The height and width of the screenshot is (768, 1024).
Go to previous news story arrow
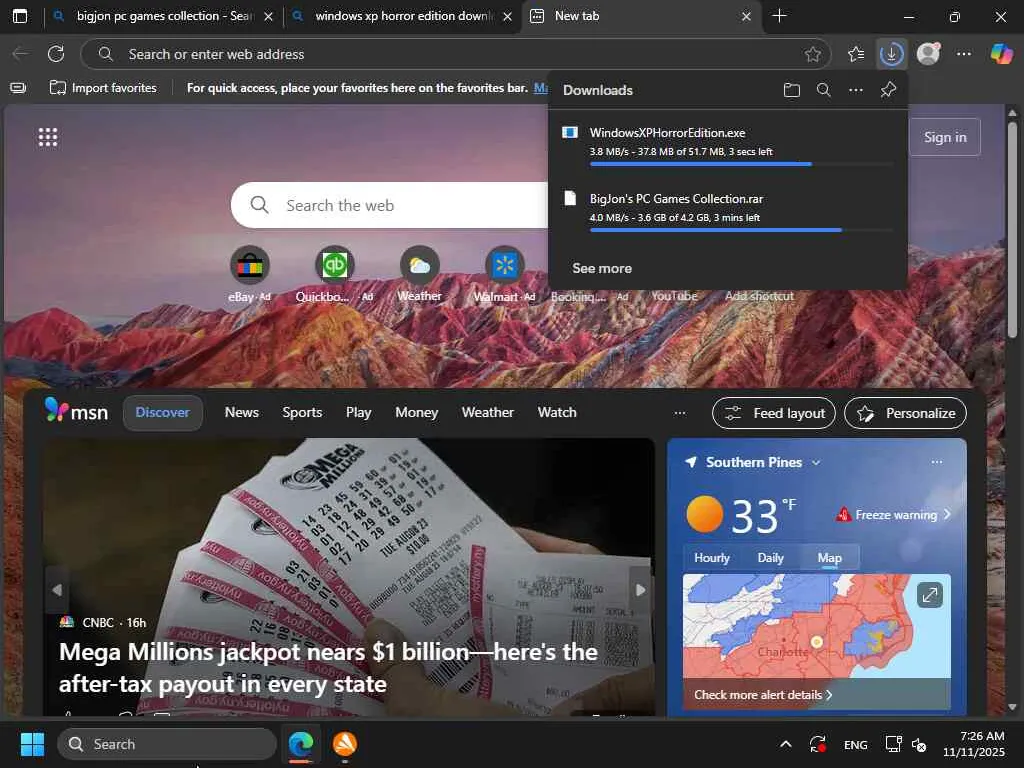click(57, 590)
